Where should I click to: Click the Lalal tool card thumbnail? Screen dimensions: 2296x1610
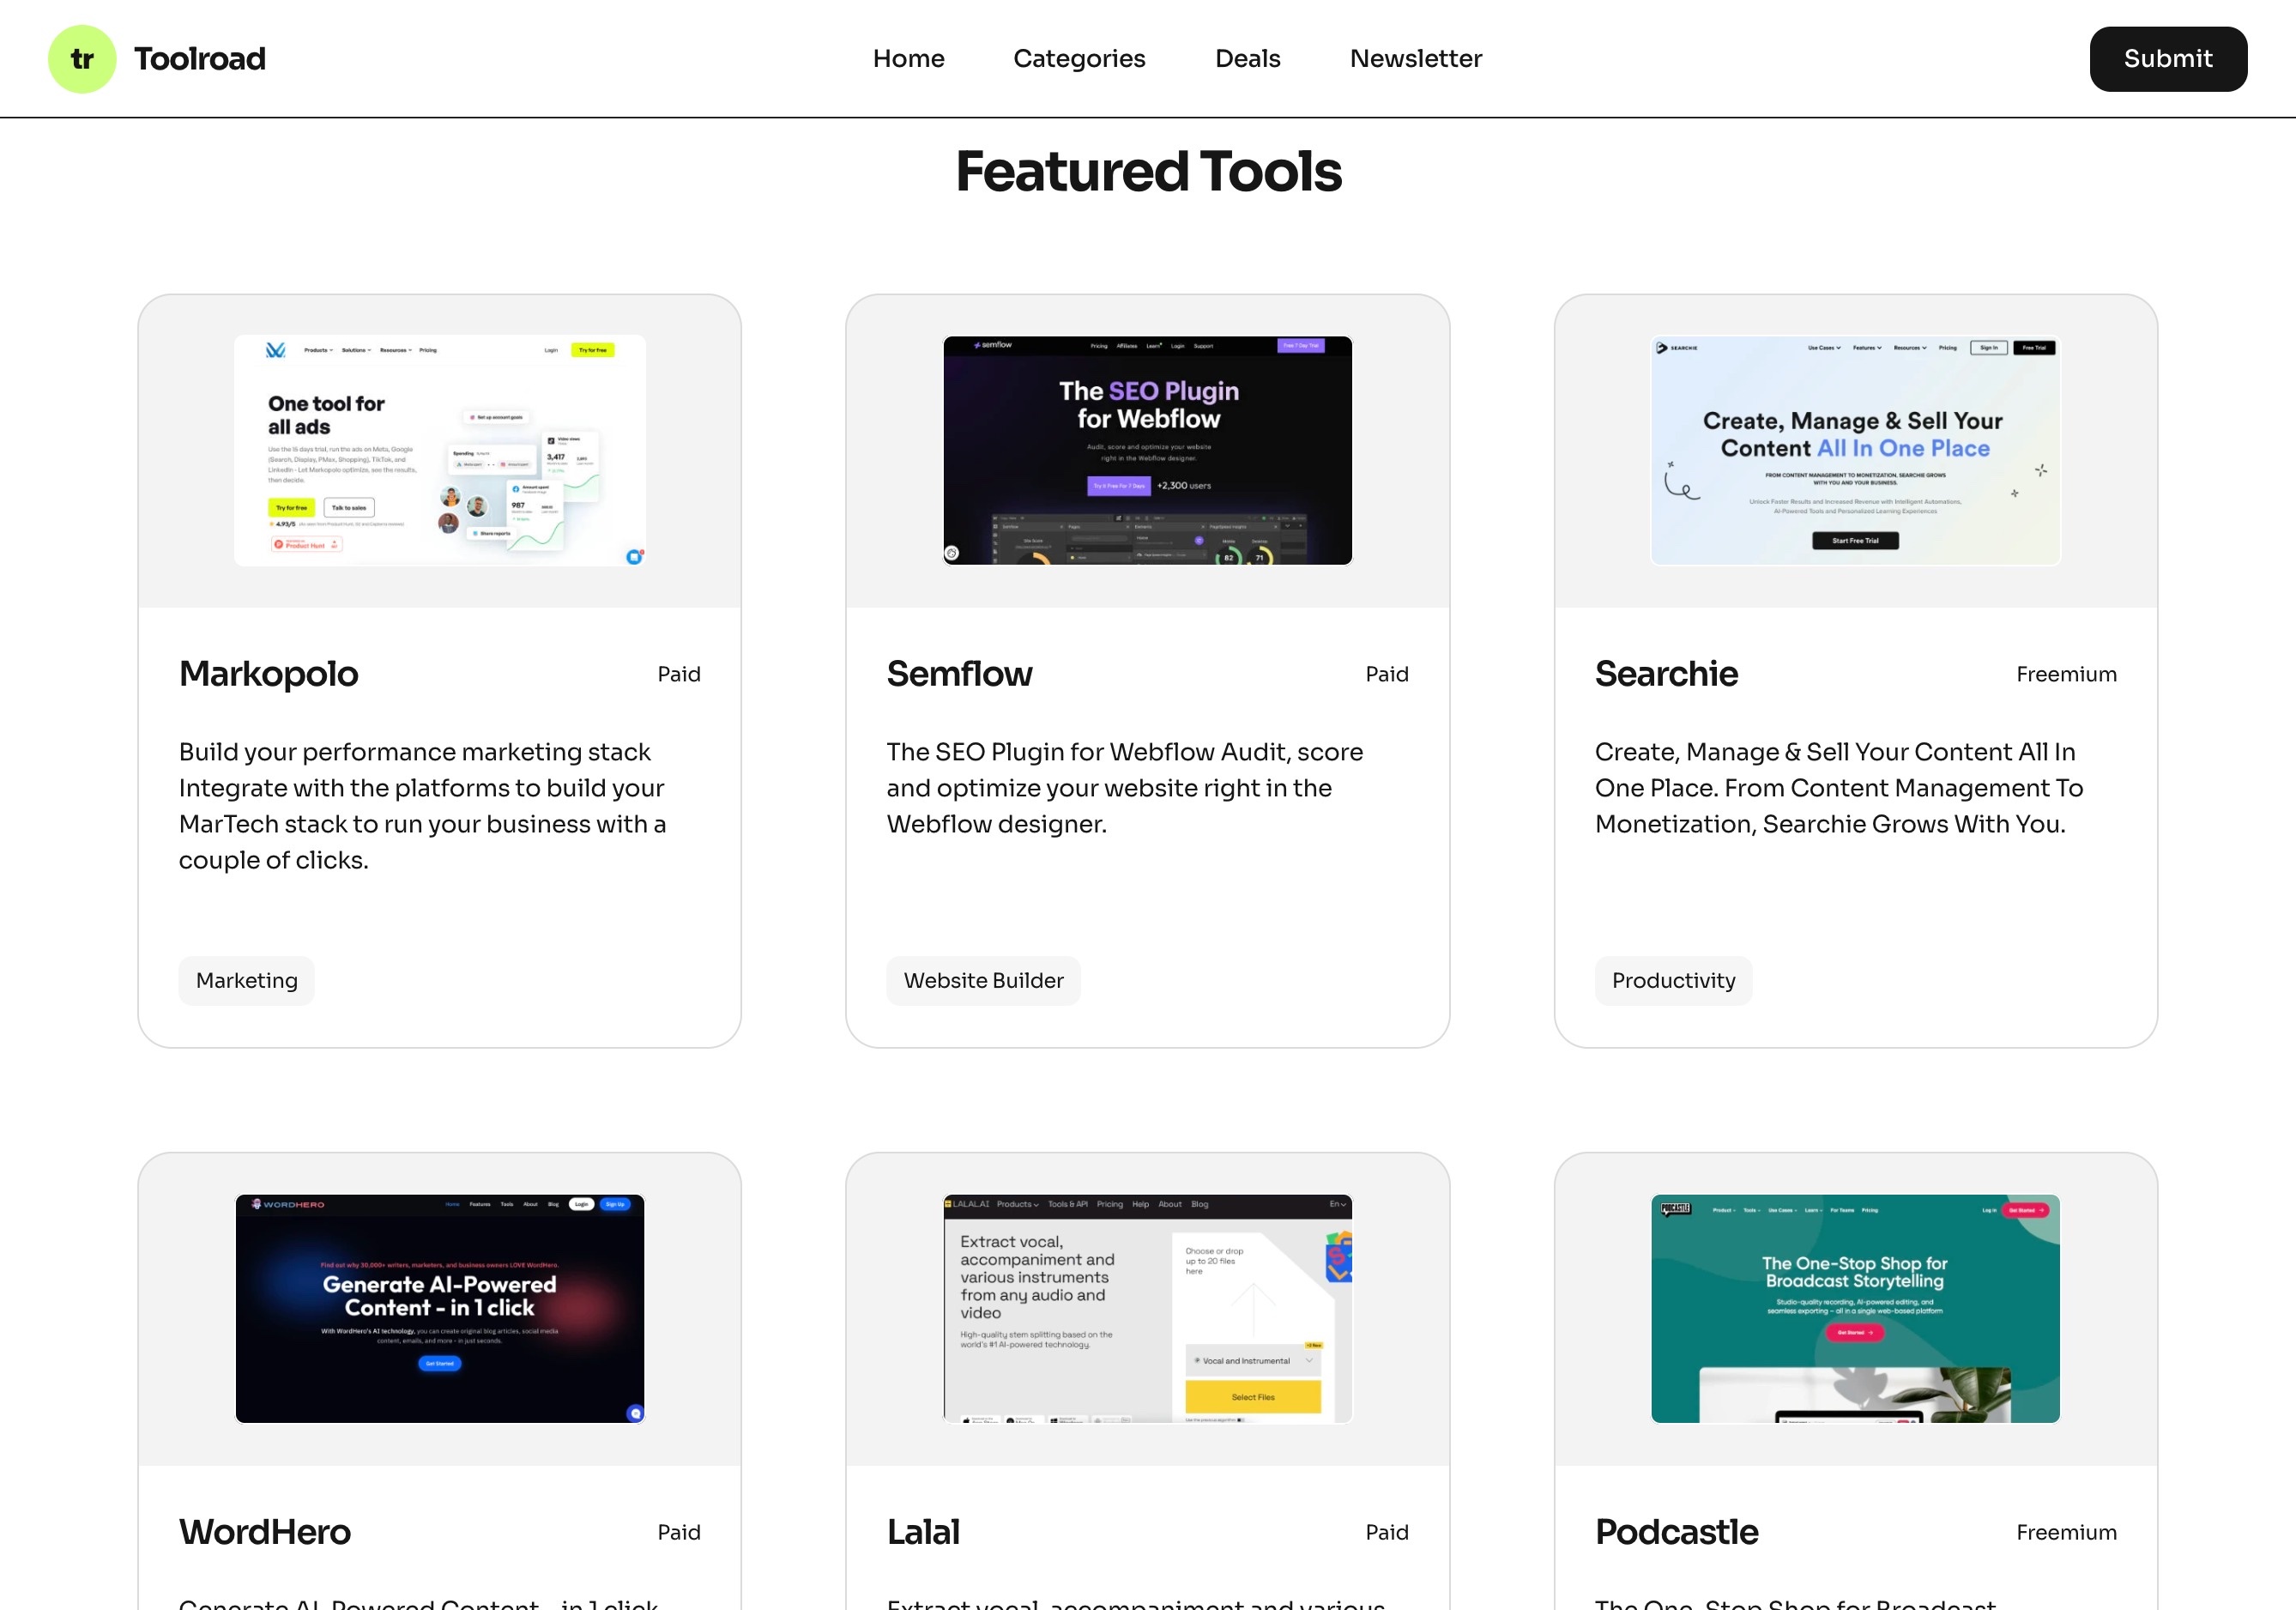(x=1148, y=1308)
